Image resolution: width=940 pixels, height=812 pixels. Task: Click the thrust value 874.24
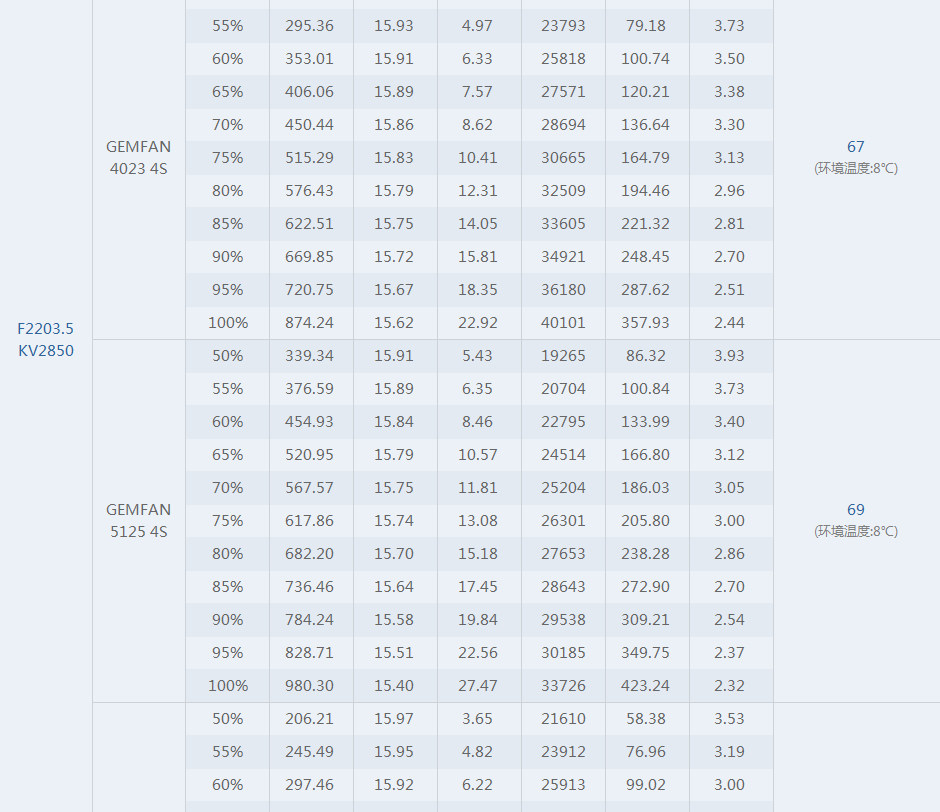pos(310,323)
